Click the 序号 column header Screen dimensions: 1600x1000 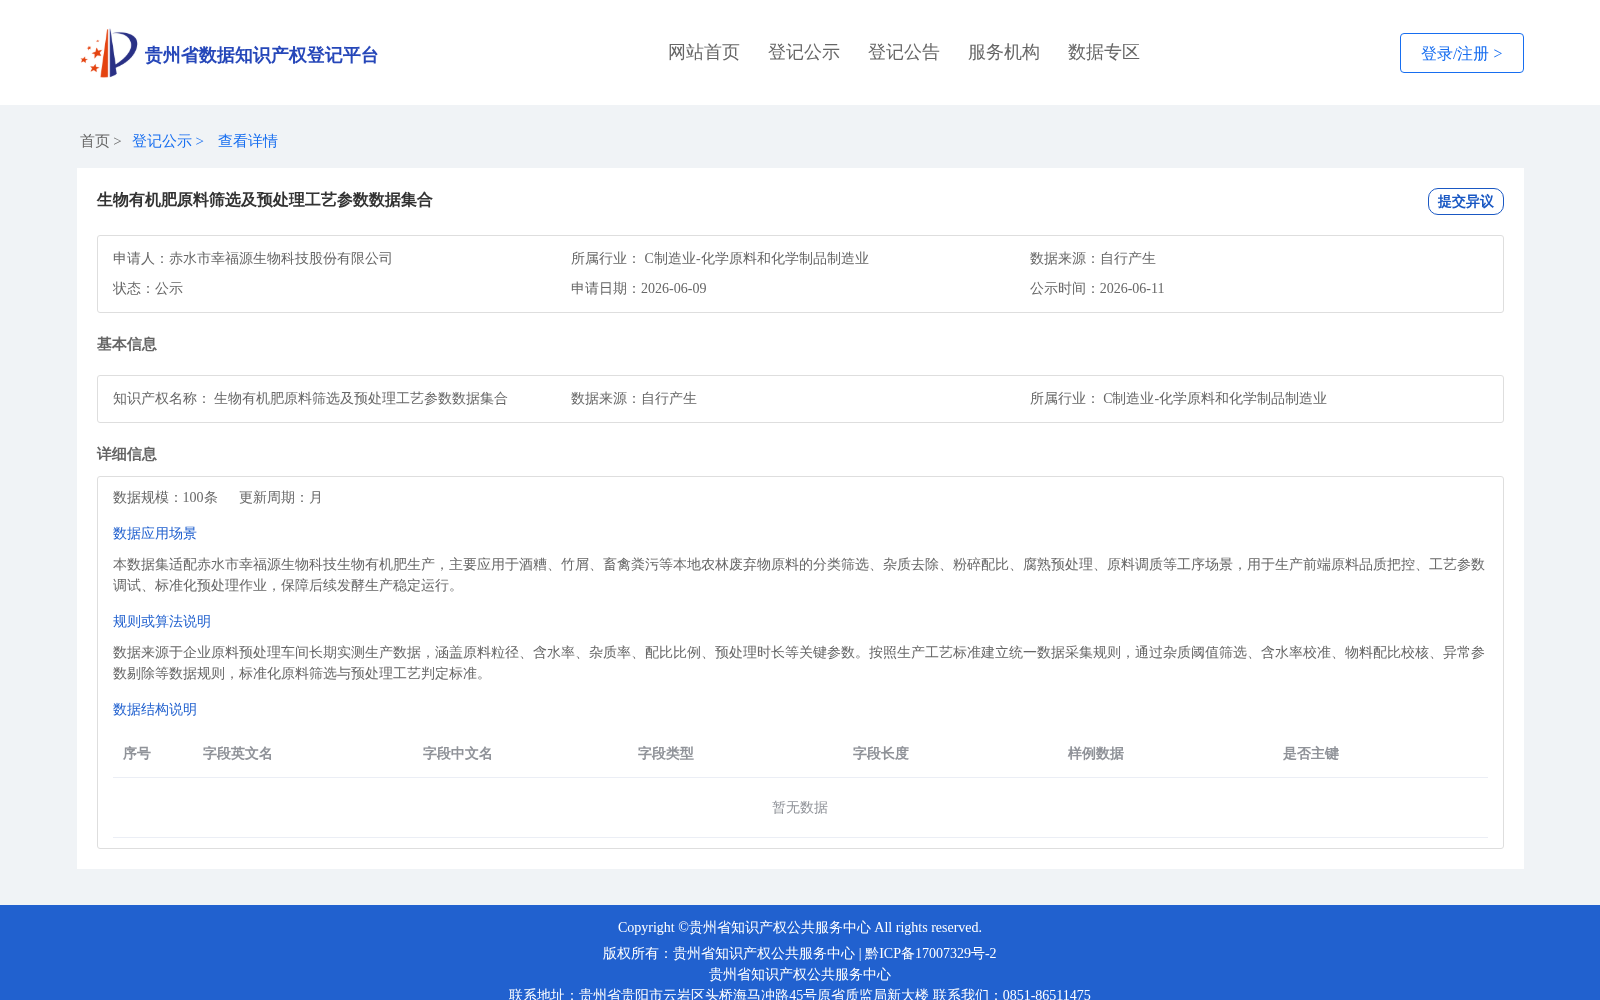pyautogui.click(x=137, y=753)
